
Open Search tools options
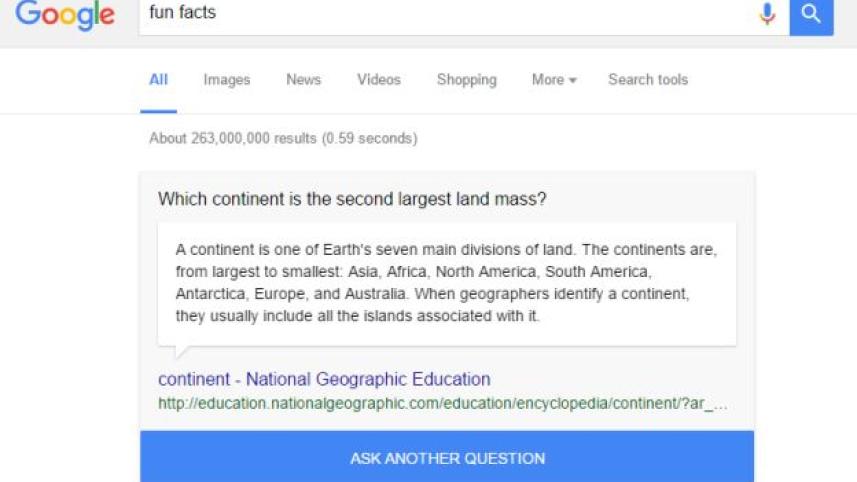pos(648,80)
